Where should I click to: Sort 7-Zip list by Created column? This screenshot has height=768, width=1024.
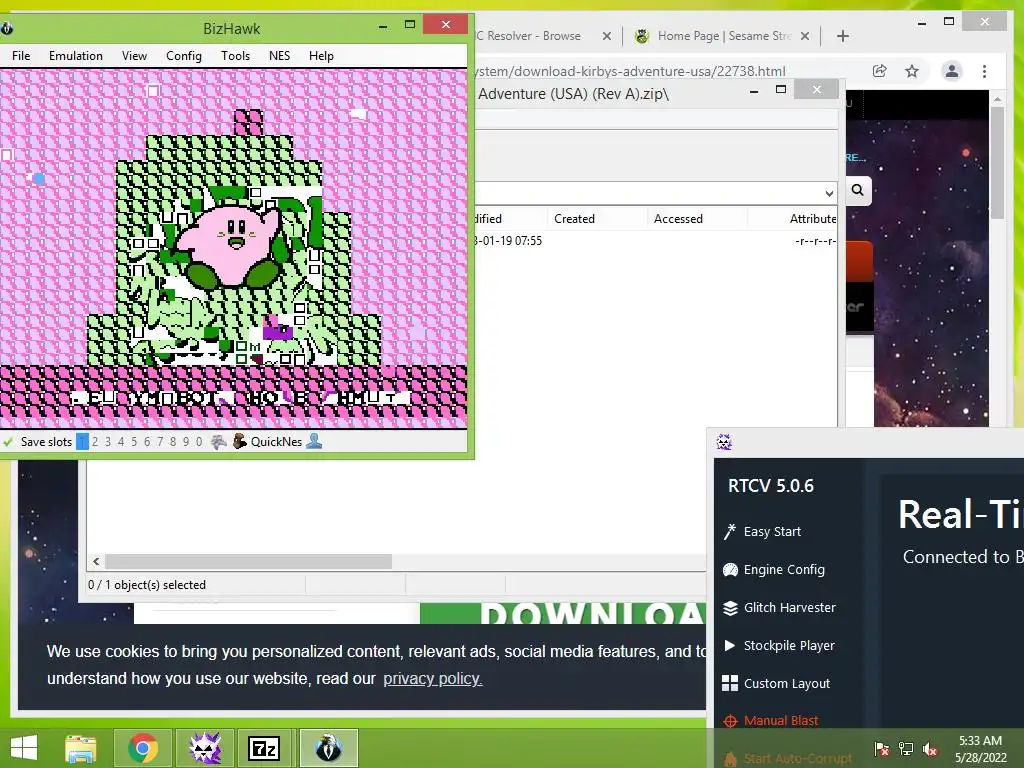575,219
